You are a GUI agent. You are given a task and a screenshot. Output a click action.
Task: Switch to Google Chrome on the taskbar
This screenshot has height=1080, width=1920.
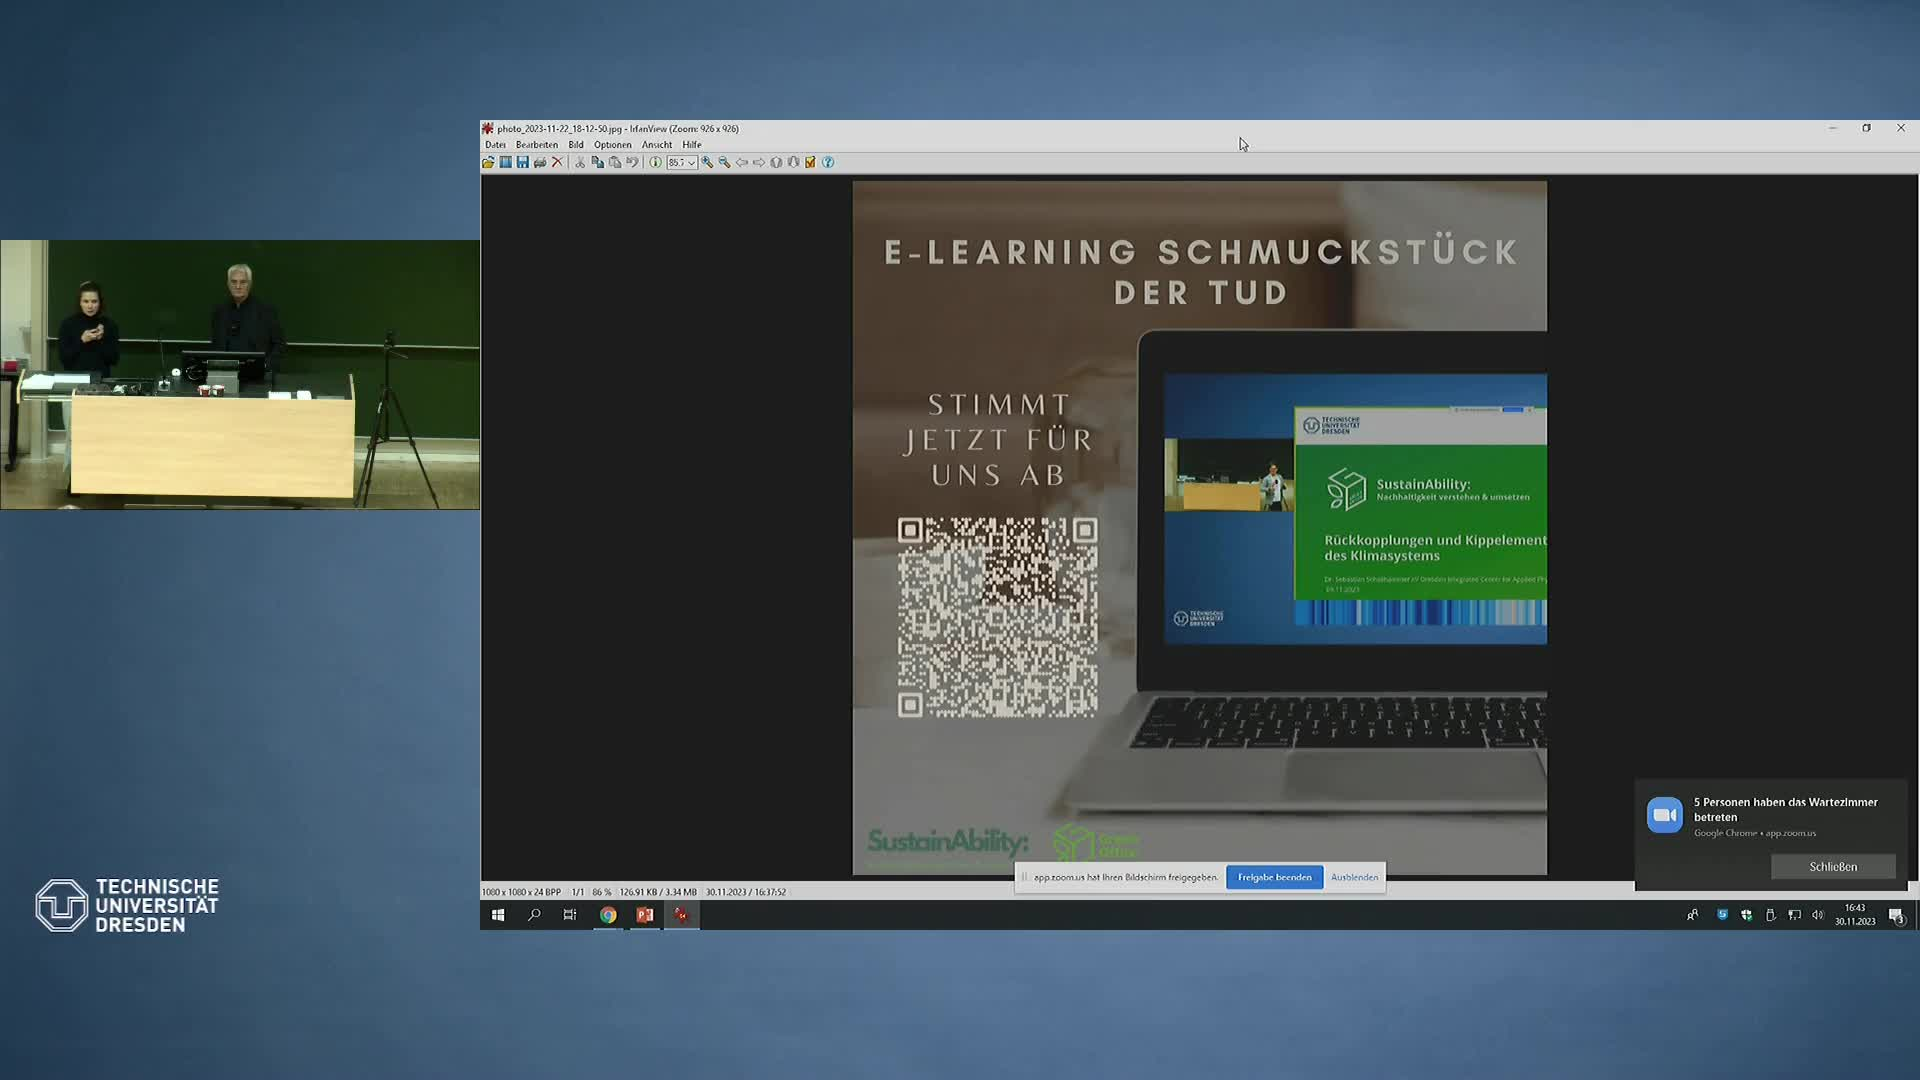click(608, 915)
